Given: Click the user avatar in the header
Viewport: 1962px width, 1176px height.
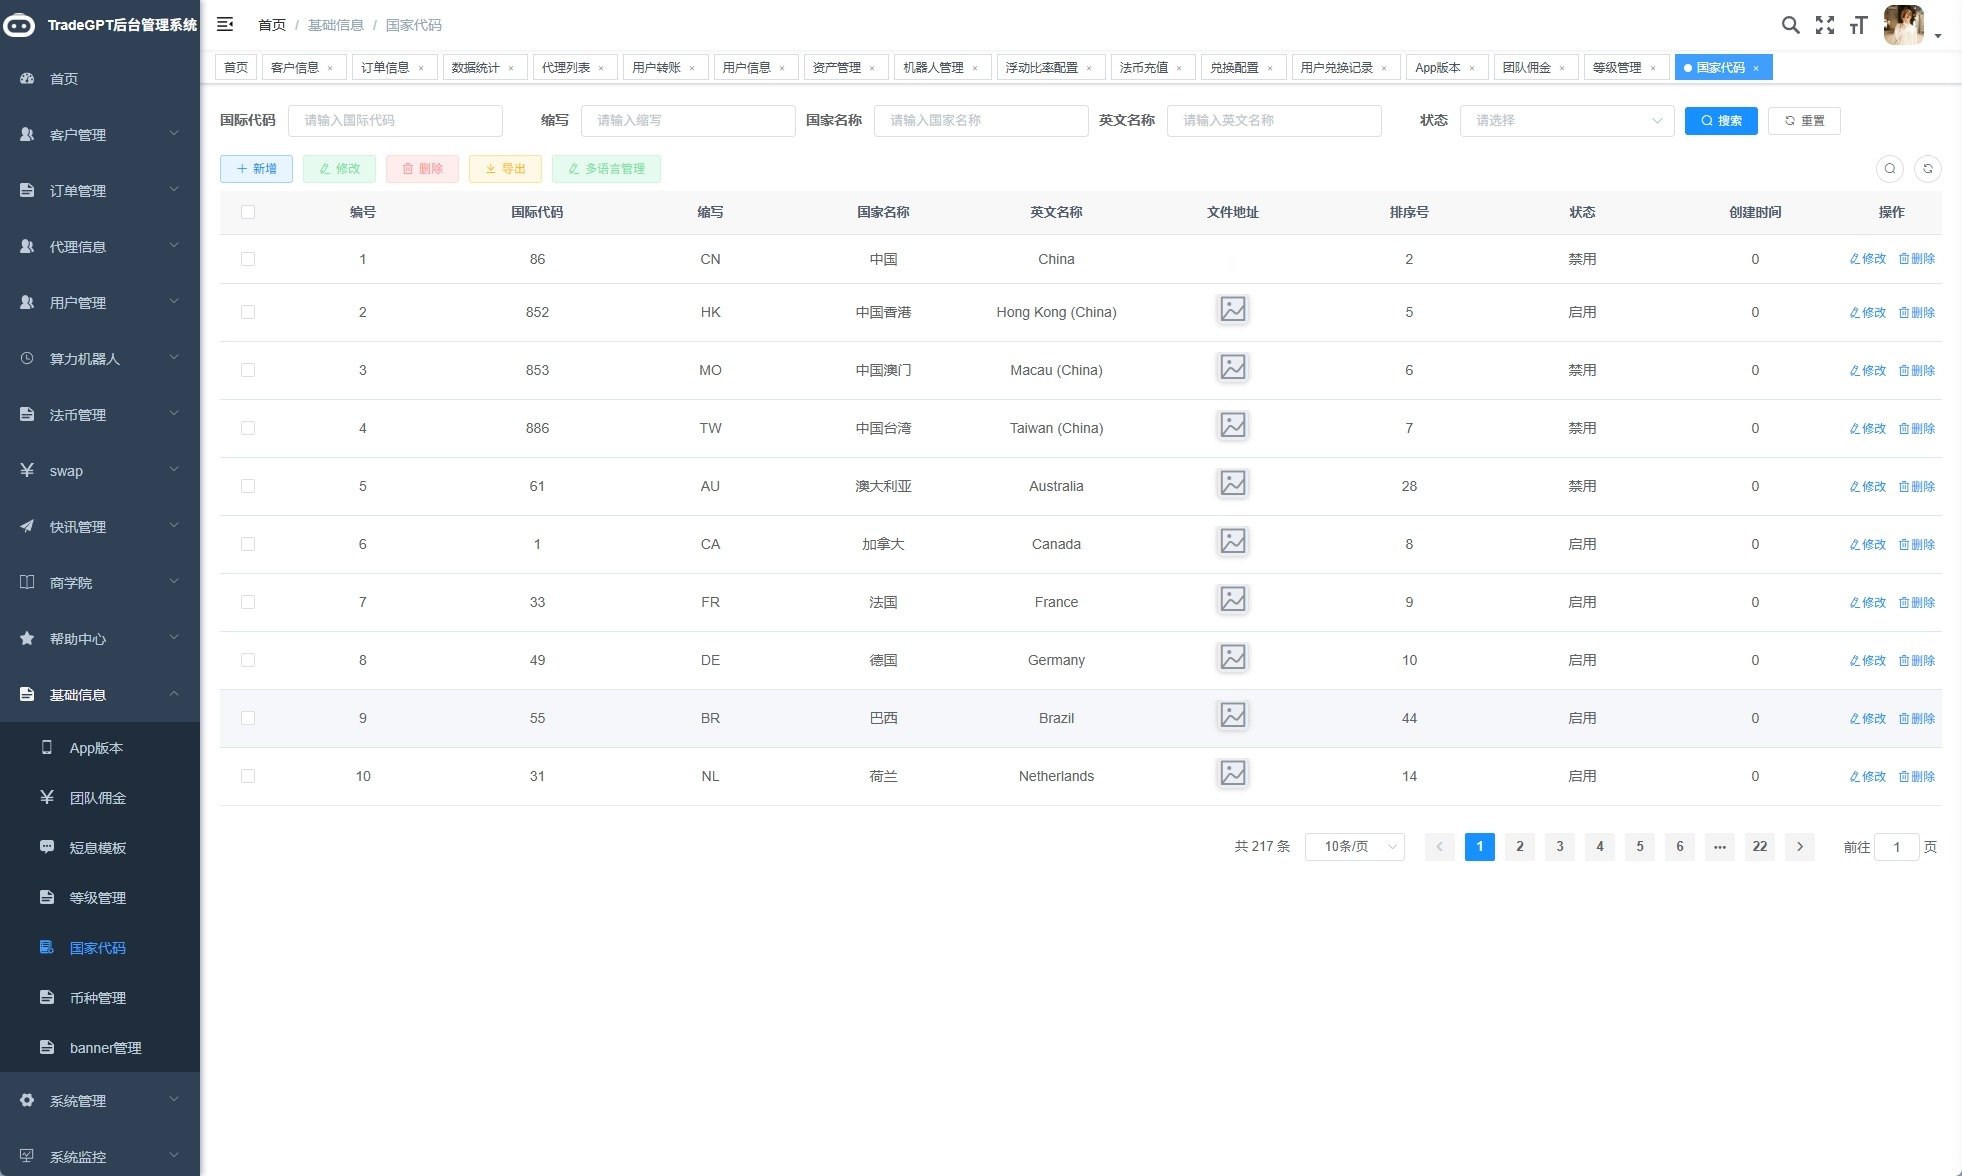Looking at the screenshot, I should 1903,25.
